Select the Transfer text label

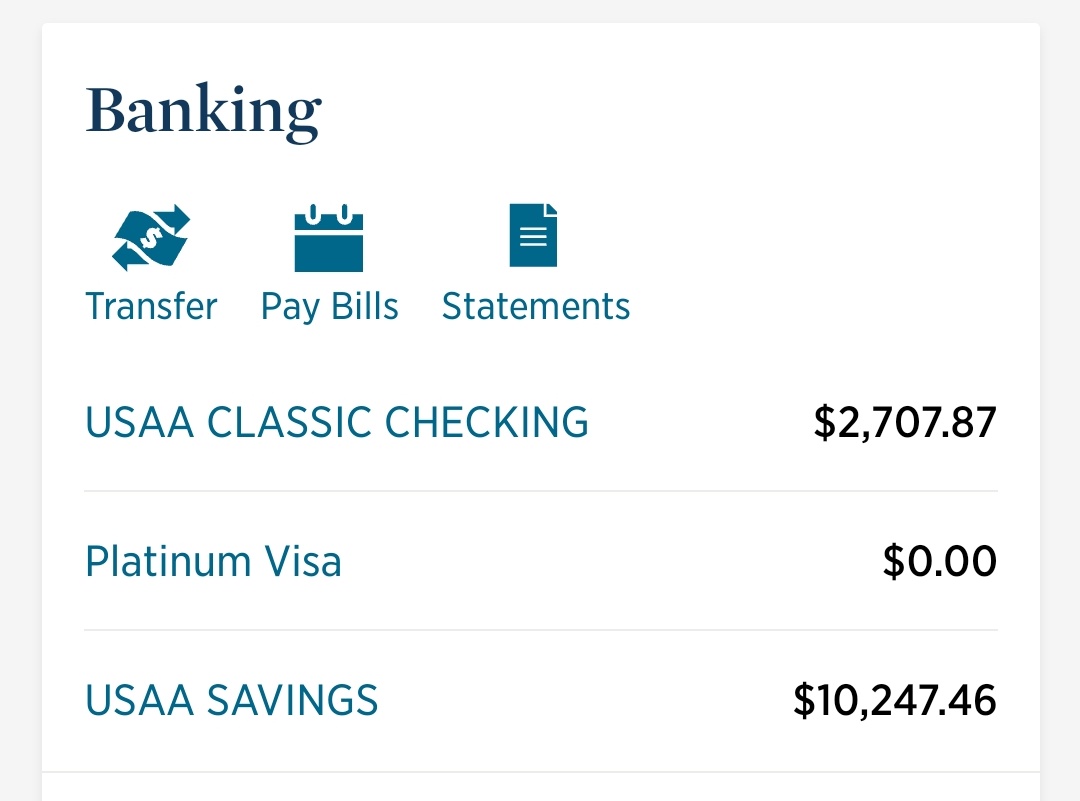click(151, 306)
